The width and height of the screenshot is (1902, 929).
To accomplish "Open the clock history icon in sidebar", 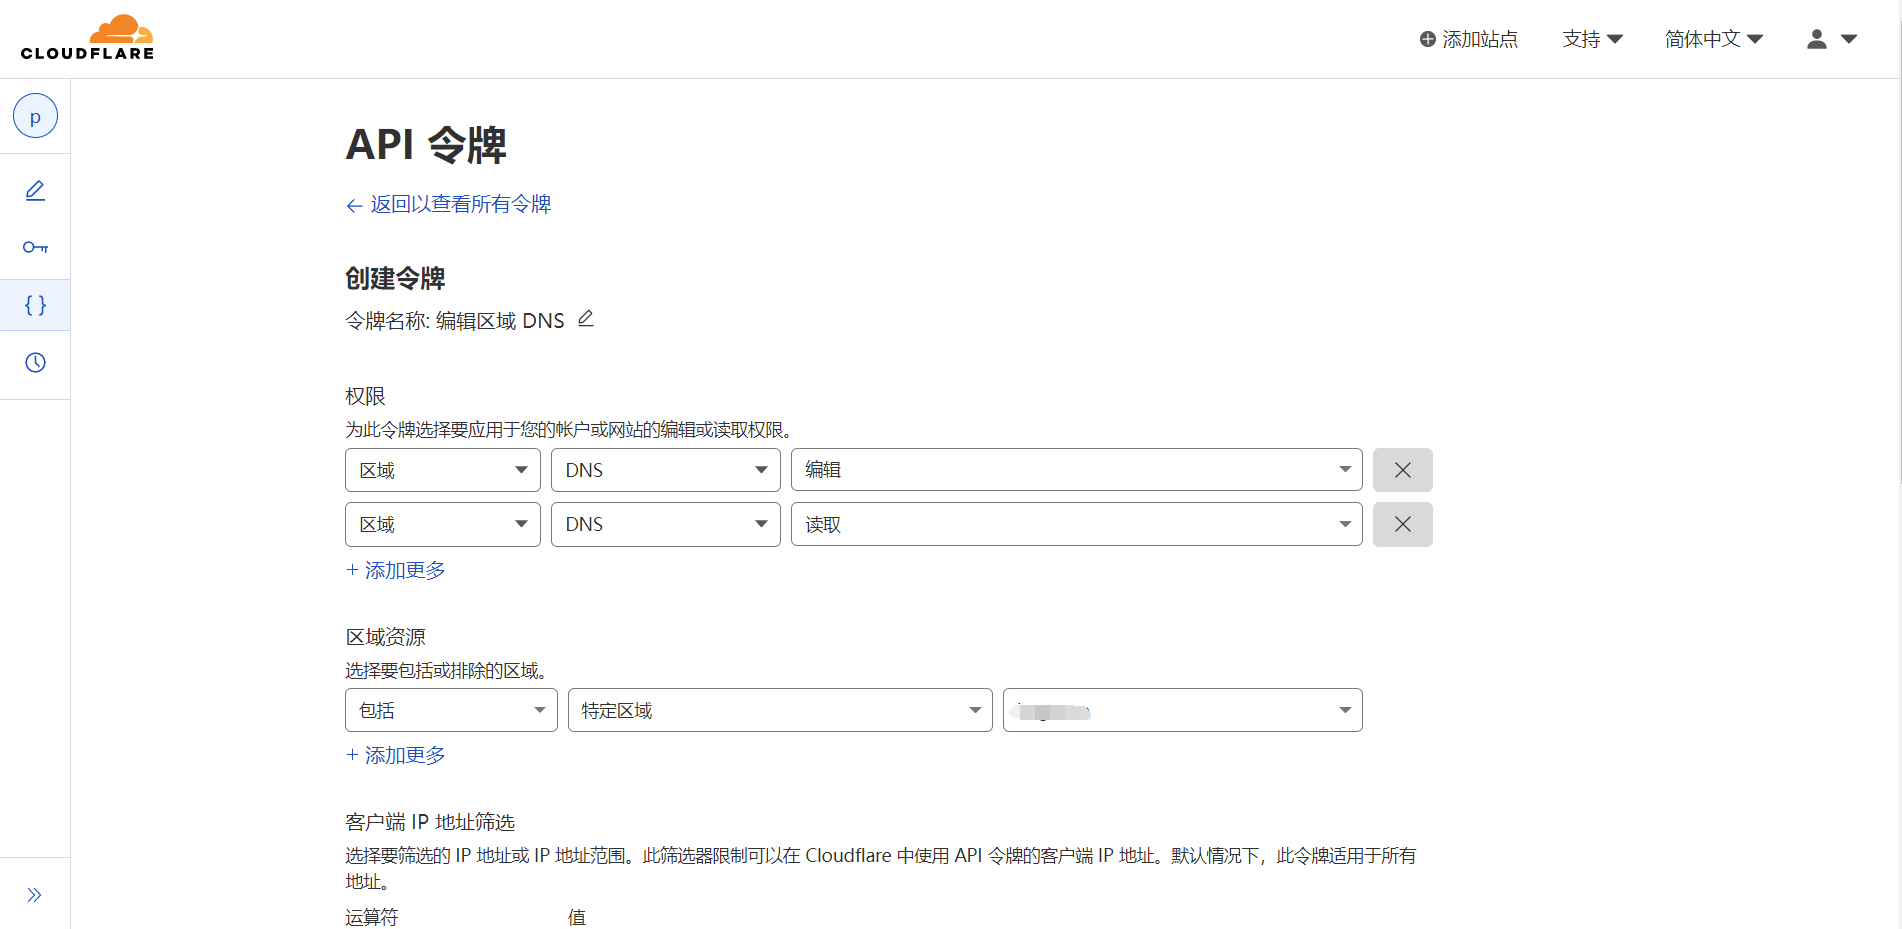I will [35, 362].
